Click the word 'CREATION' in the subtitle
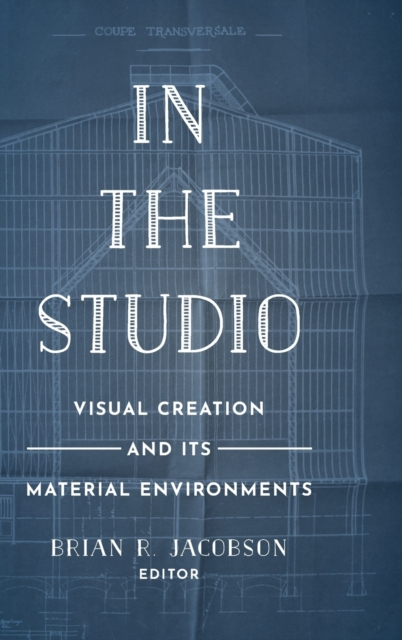 pos(211,409)
